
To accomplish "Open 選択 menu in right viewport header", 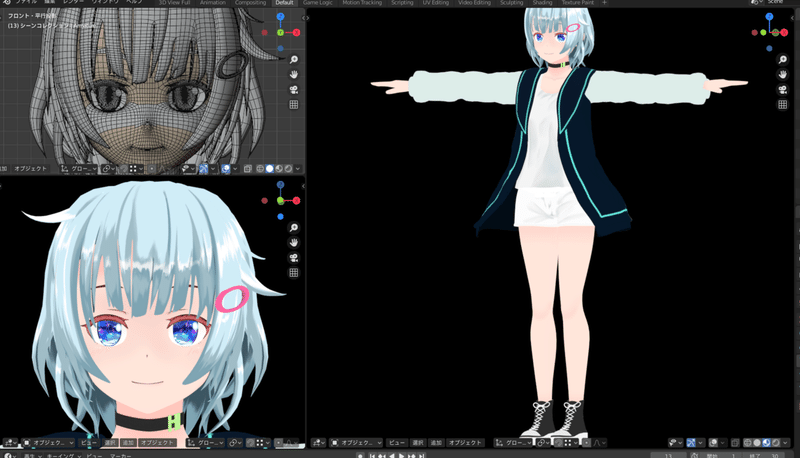I will tap(418, 443).
